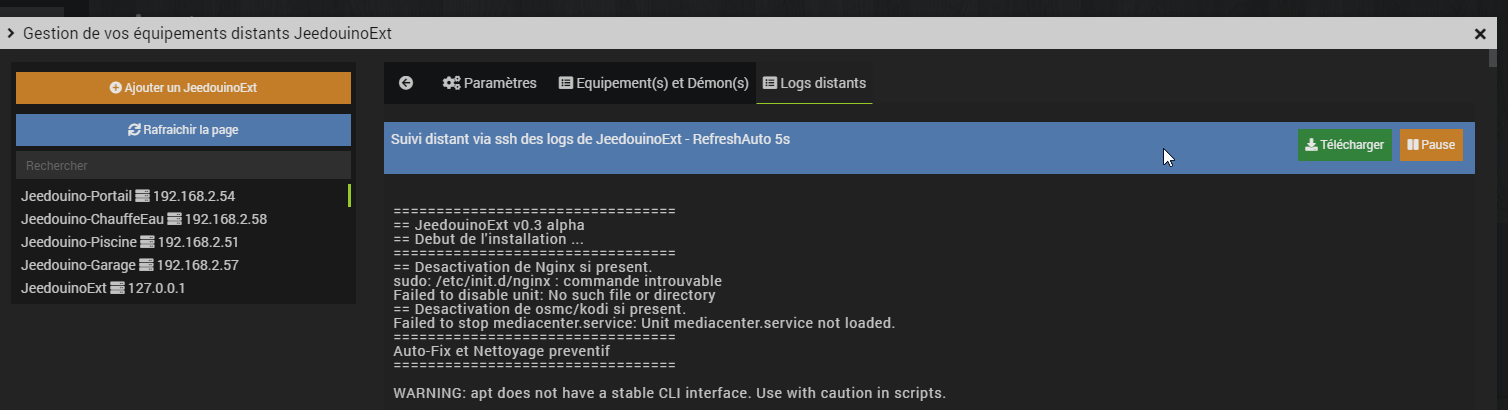
Task: Select Jeedouino-Portail equipment
Action: (x=128, y=196)
